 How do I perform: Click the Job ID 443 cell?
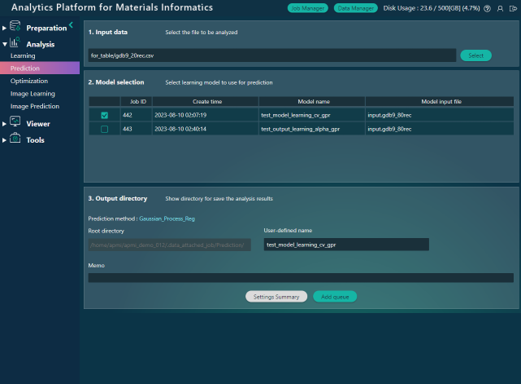tap(136, 129)
